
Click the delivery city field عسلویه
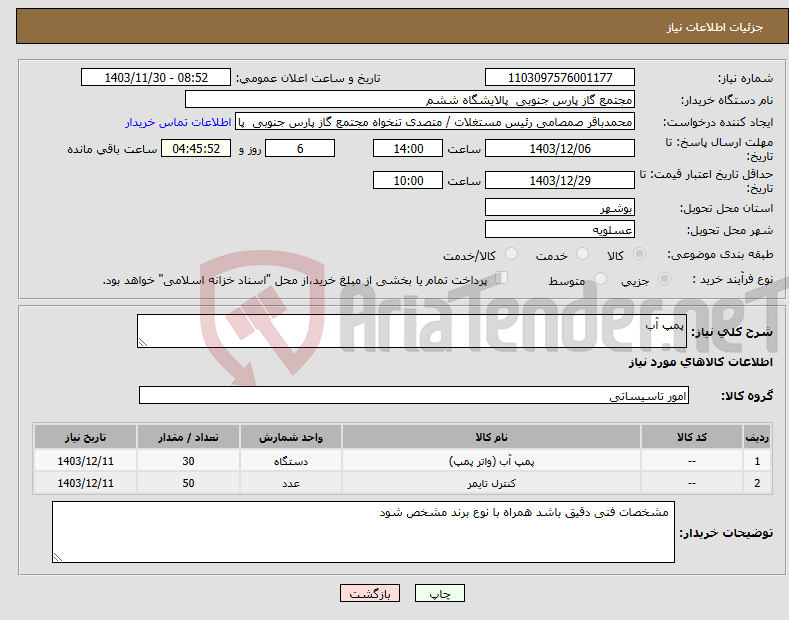560,229
